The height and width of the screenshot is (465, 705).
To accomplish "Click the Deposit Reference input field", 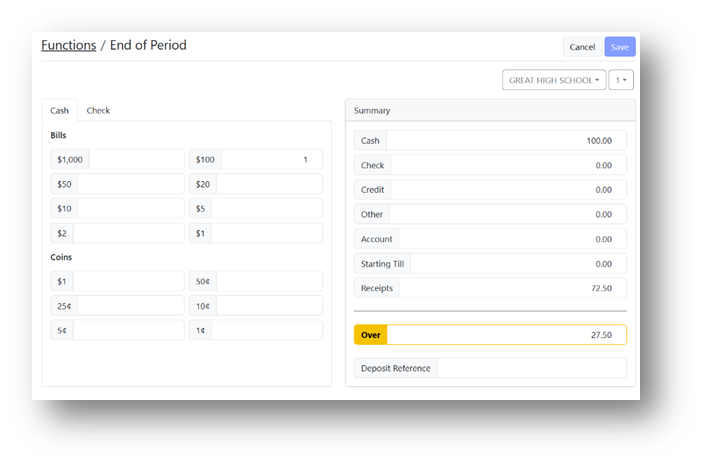I will (x=532, y=368).
